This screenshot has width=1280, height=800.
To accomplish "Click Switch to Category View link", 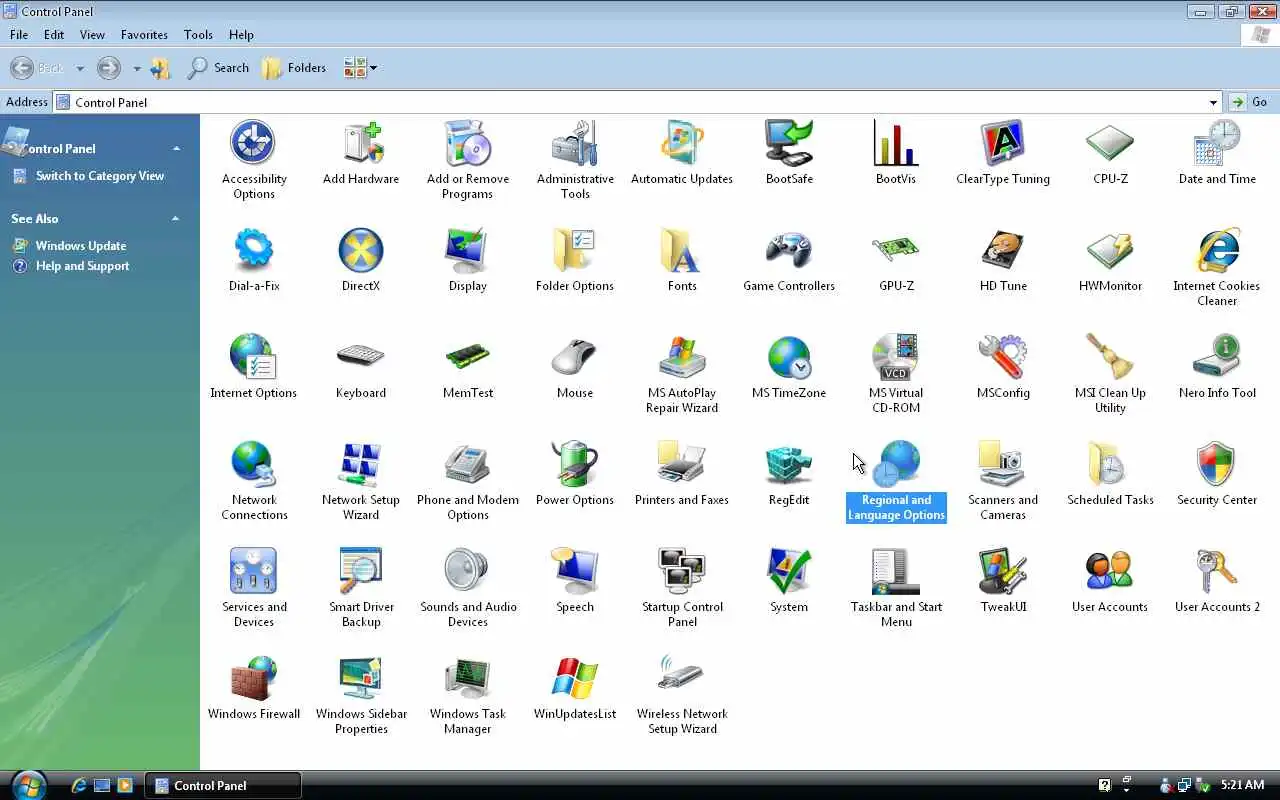I will (x=100, y=176).
